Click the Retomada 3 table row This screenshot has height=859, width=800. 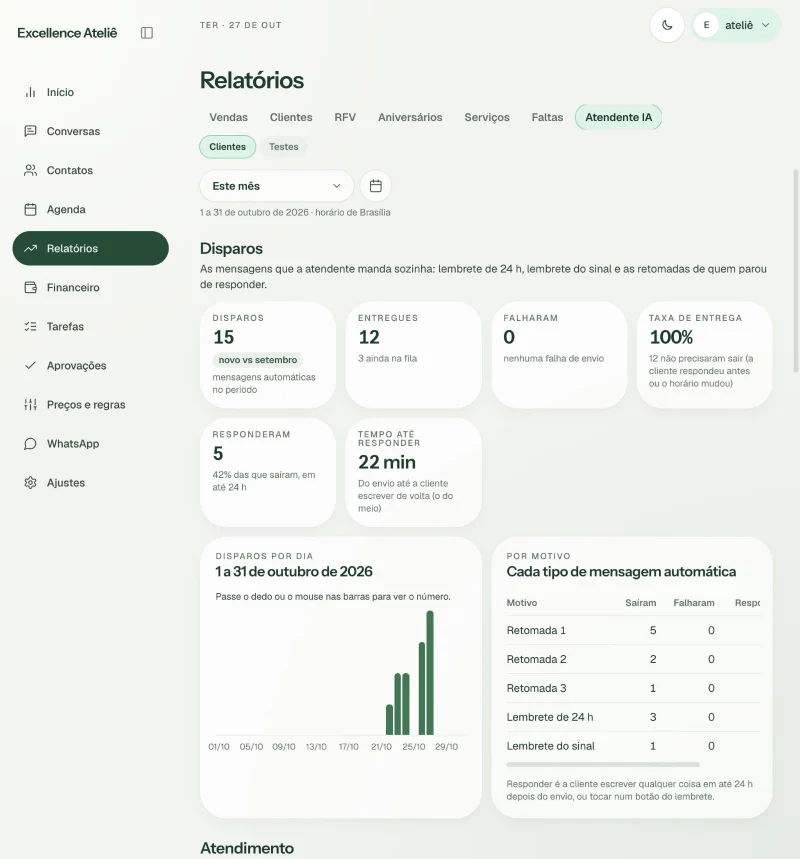(x=633, y=688)
